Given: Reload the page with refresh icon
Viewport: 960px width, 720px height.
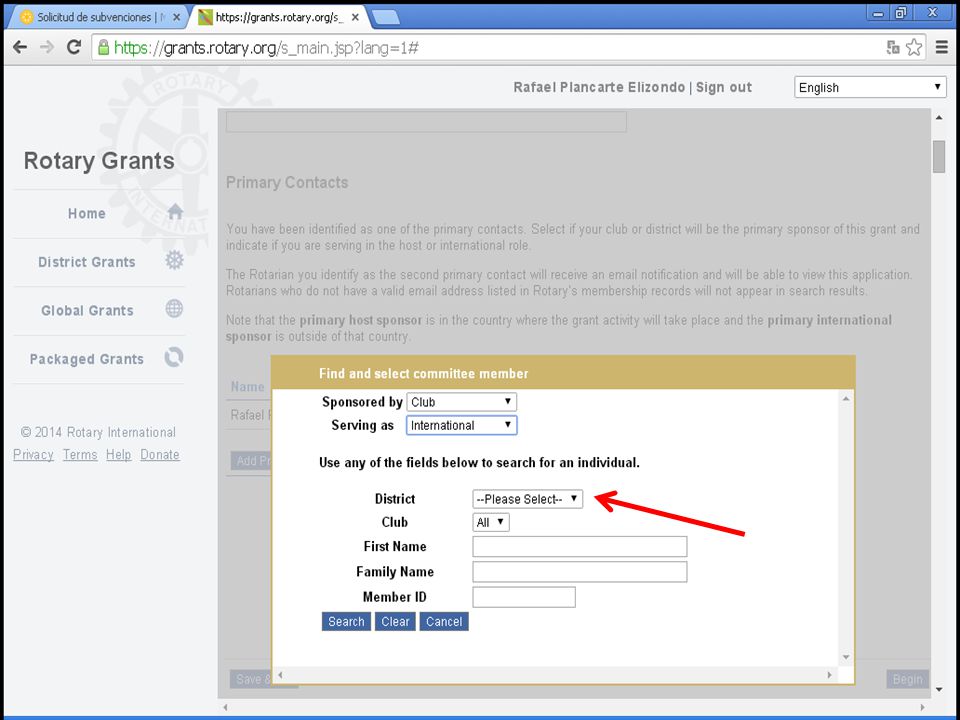Looking at the screenshot, I should (x=73, y=47).
